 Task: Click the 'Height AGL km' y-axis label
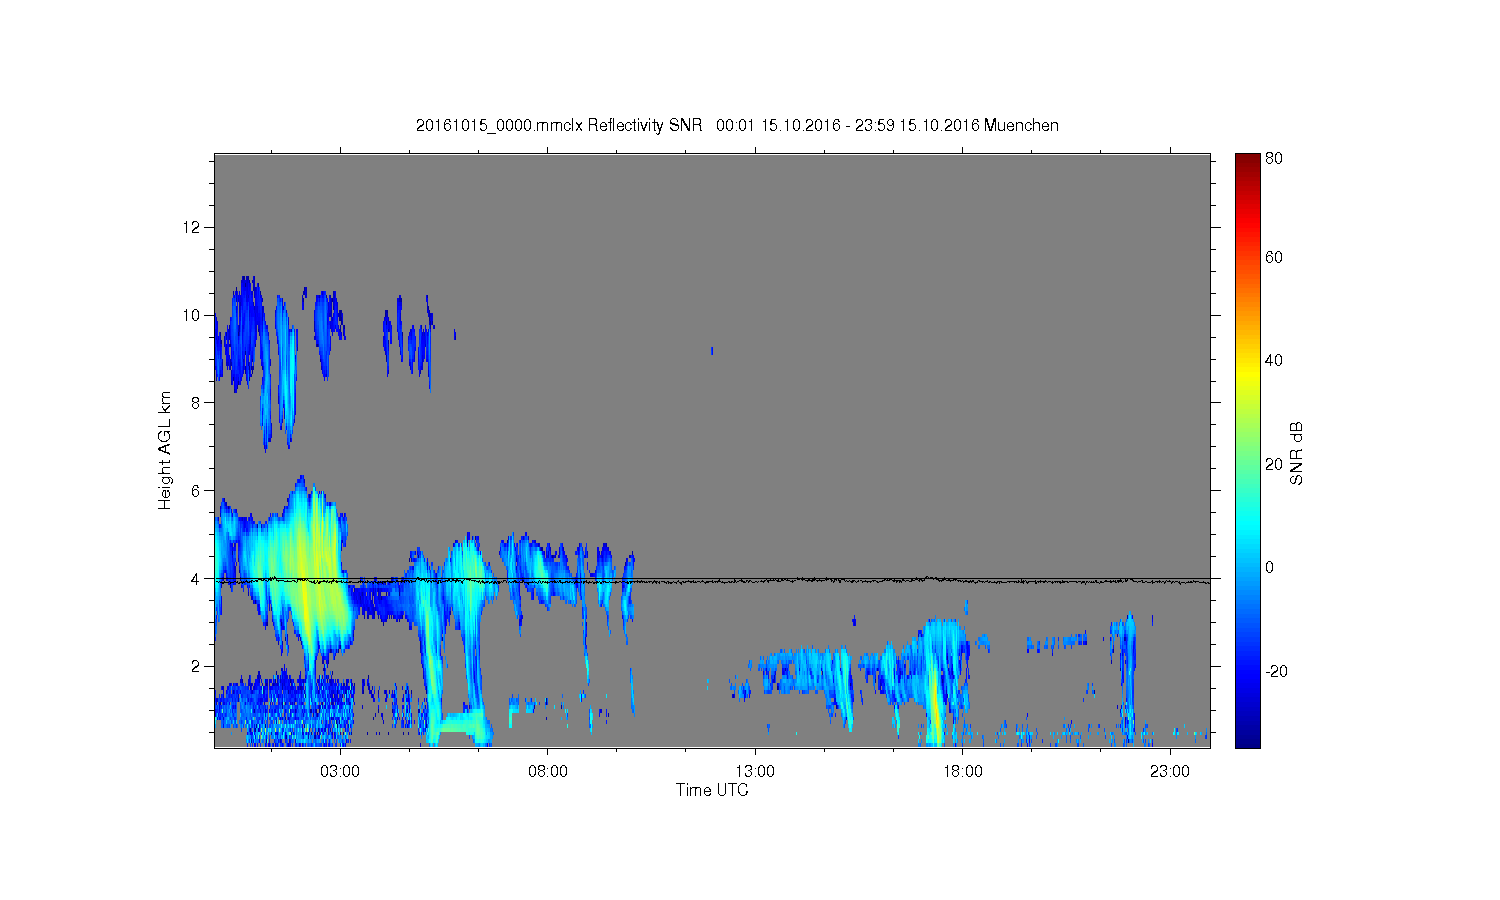(165, 450)
